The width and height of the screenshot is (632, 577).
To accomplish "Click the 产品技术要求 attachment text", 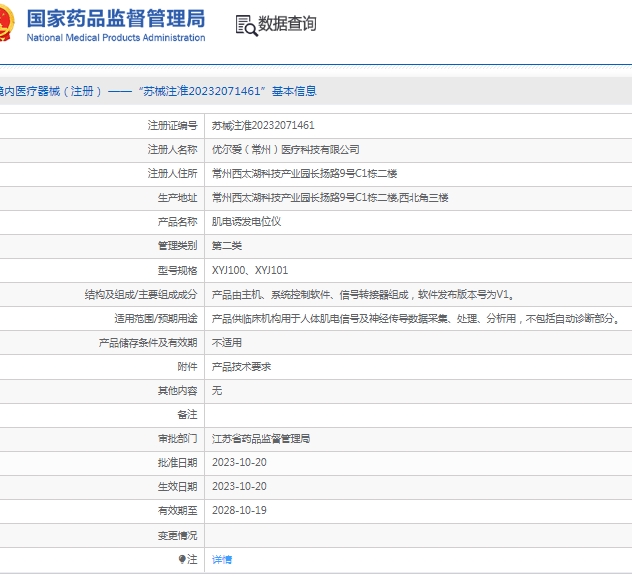I will (241, 367).
